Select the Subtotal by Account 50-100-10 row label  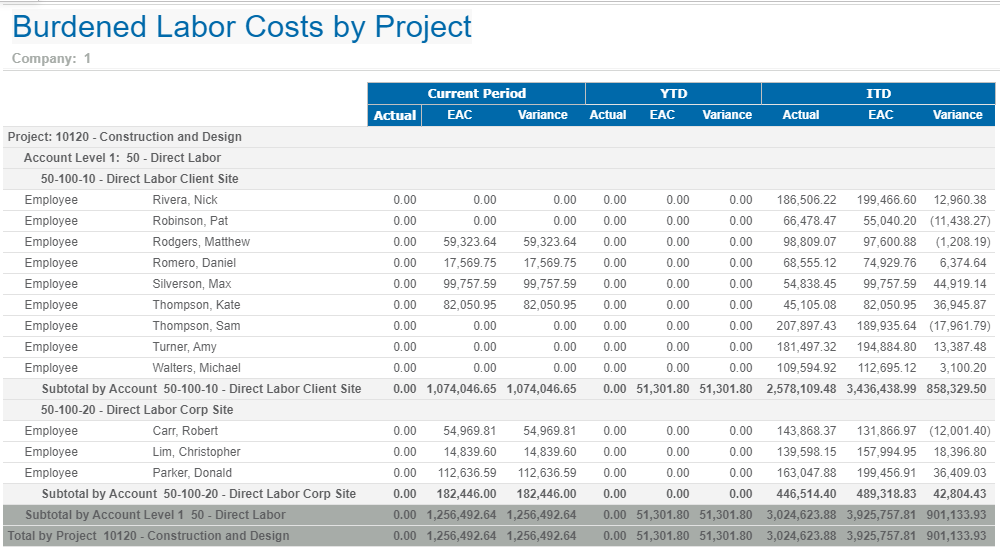coord(201,389)
